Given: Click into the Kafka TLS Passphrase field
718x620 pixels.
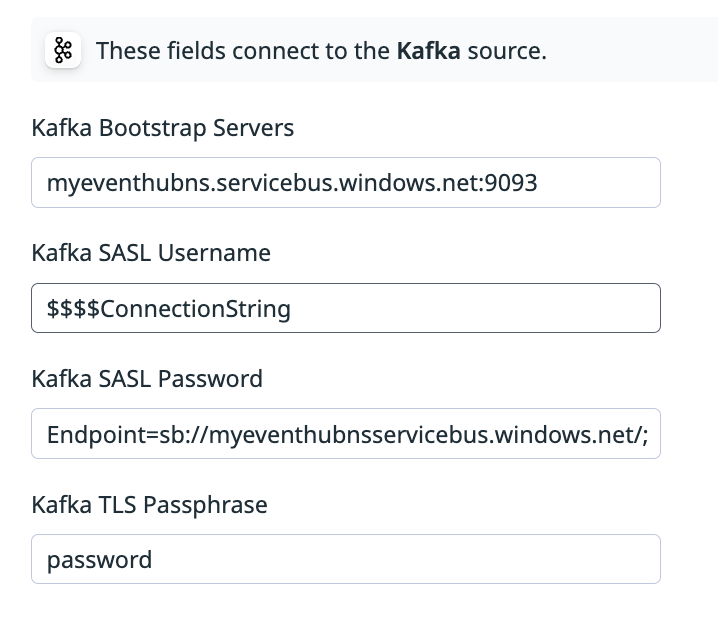Looking at the screenshot, I should 346,559.
